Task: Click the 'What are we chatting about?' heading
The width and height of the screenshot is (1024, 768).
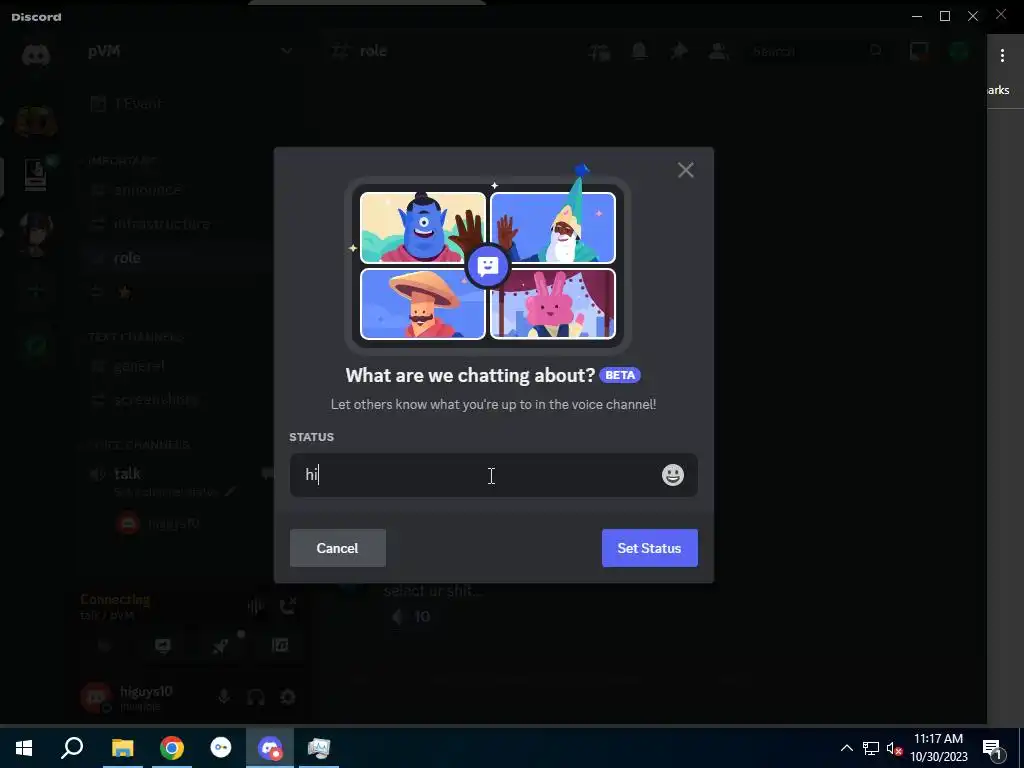Action: [470, 376]
